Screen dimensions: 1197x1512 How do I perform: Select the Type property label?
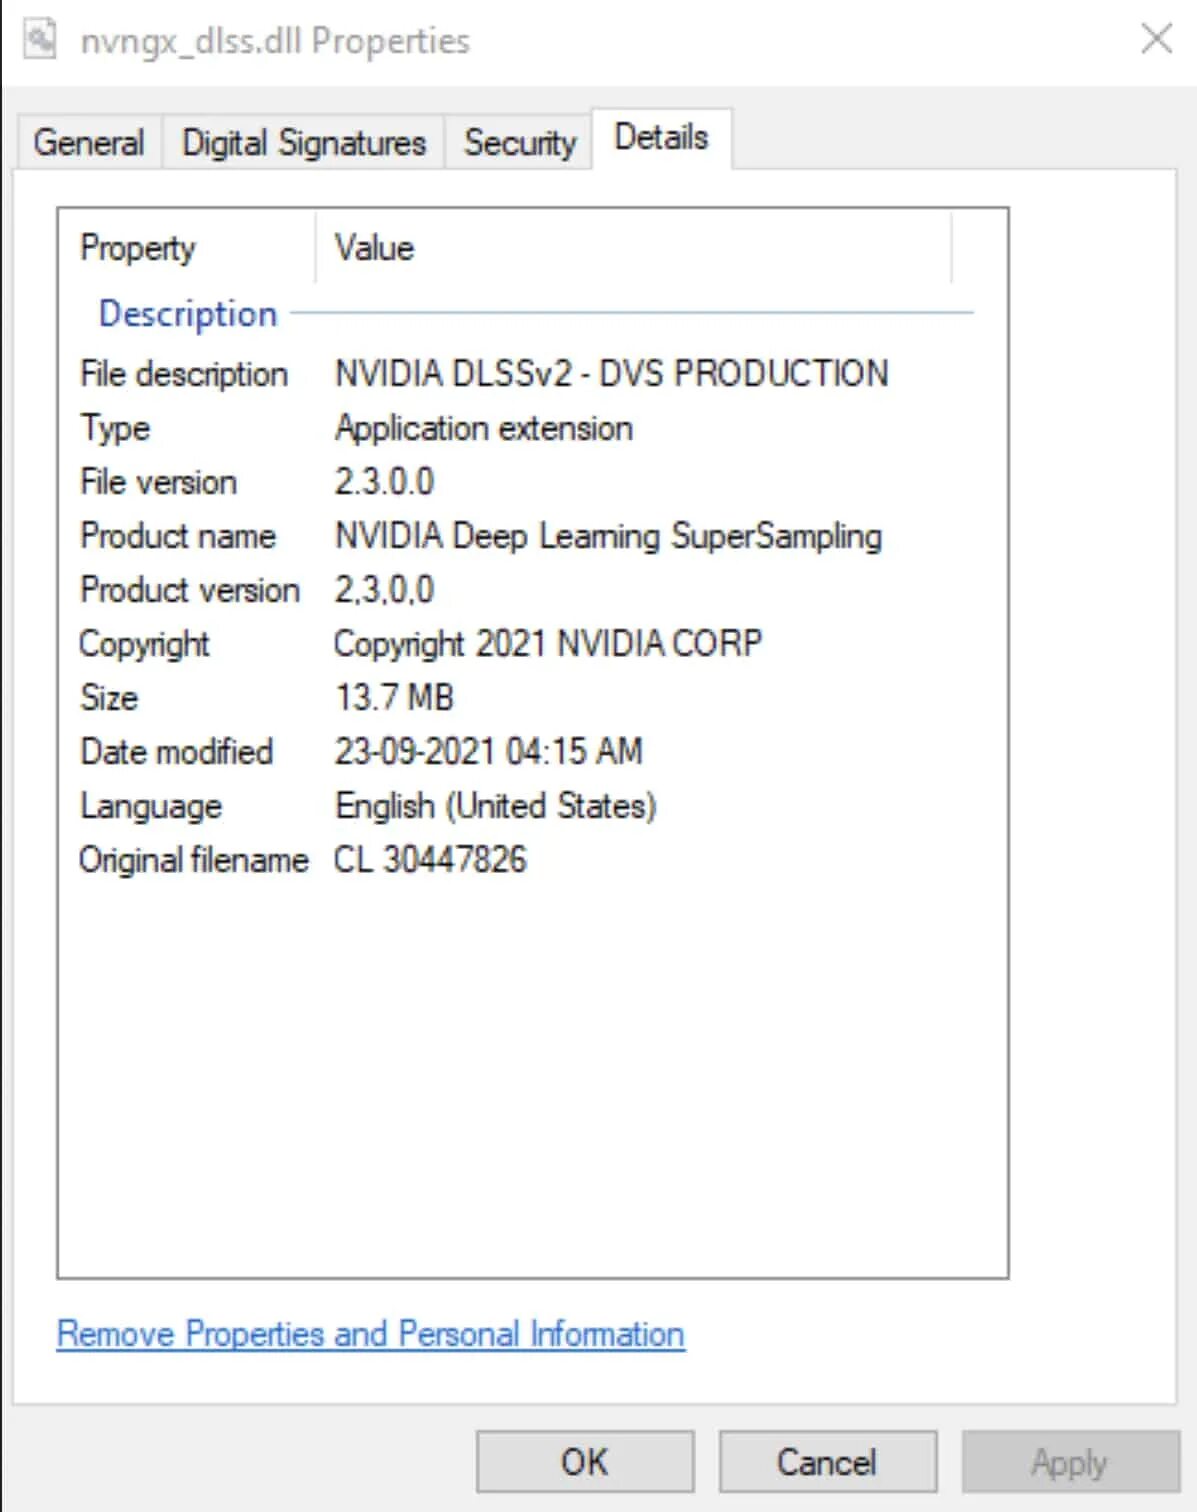coord(115,428)
